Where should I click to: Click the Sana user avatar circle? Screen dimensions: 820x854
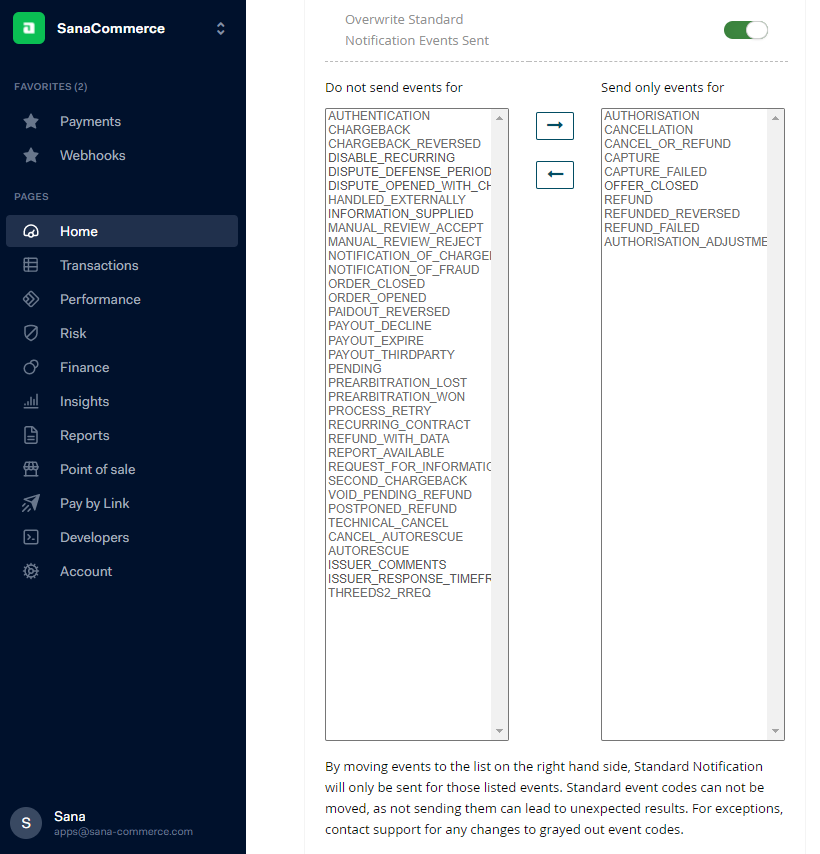coord(26,823)
